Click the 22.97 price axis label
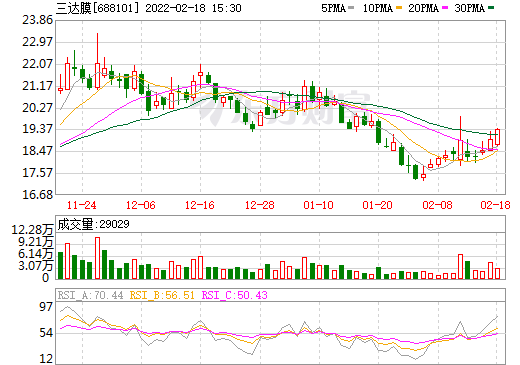Image resolution: width=520 pixels, height=365 pixels. (37, 42)
